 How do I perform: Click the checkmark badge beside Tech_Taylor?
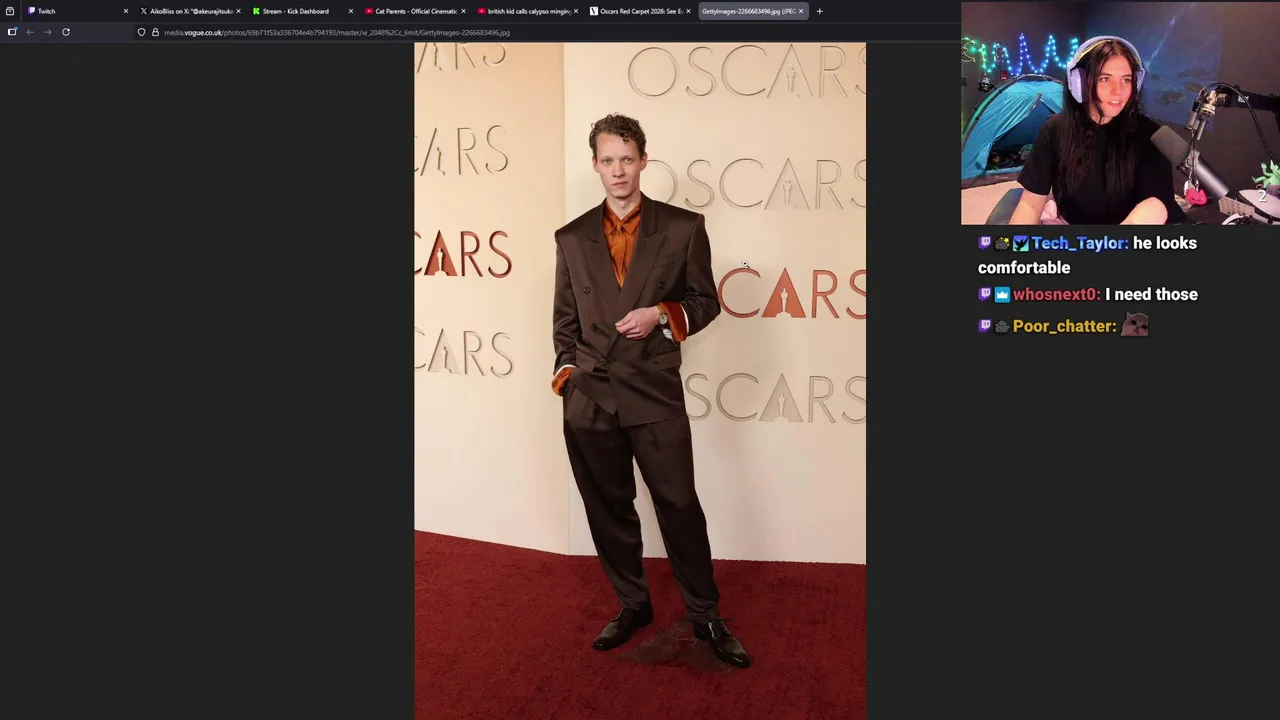pos(1020,243)
